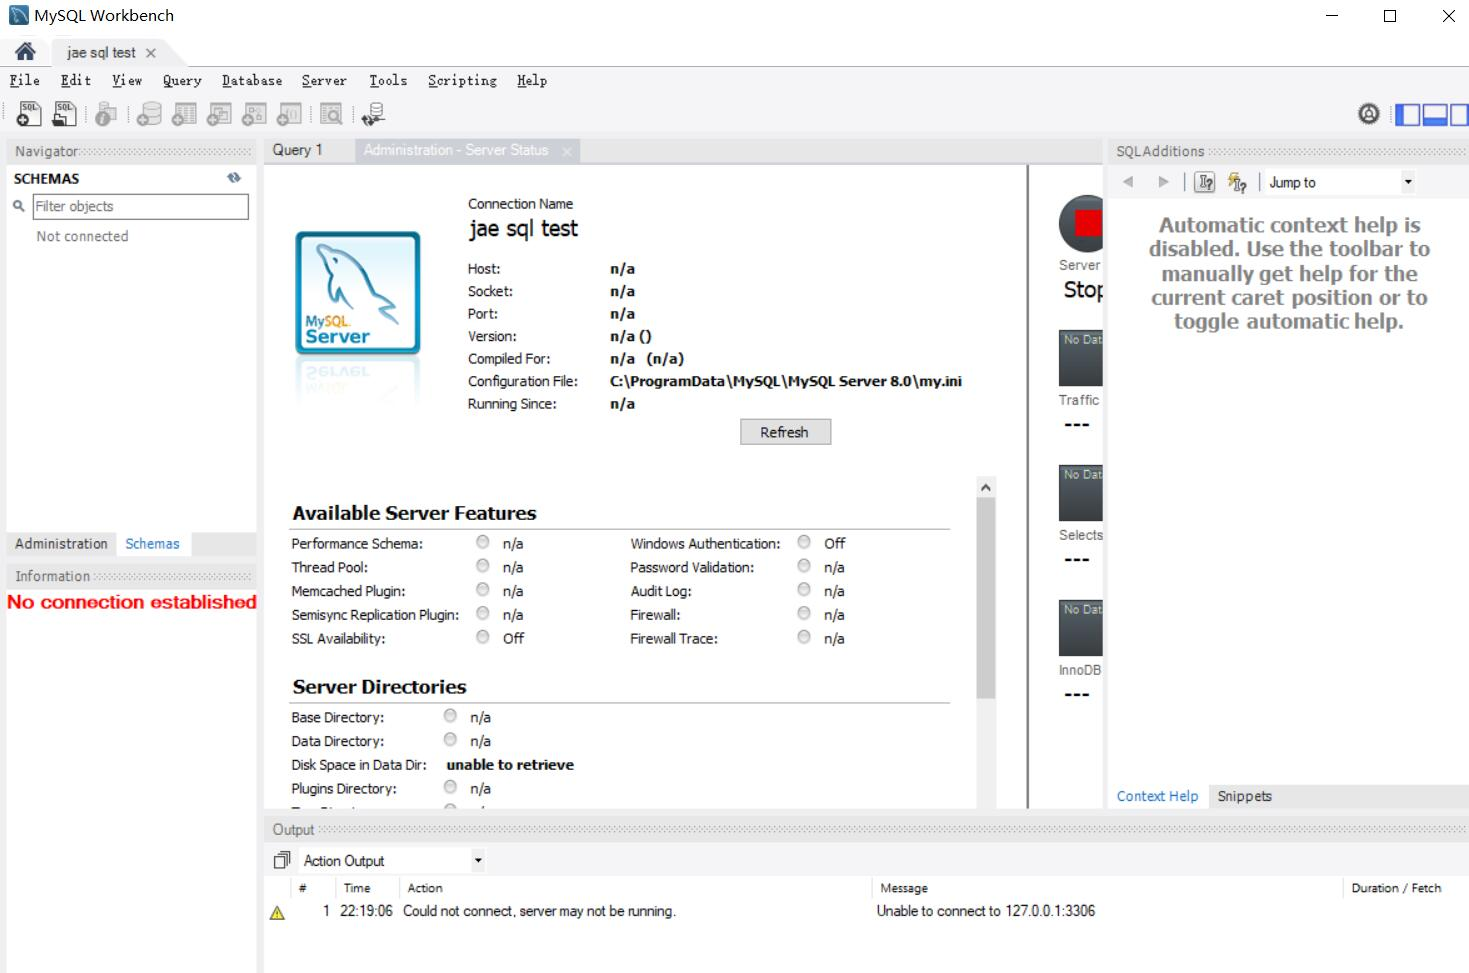This screenshot has height=973, width=1469.
Task: Switch to Administration tab in Navigator
Action: (x=61, y=543)
